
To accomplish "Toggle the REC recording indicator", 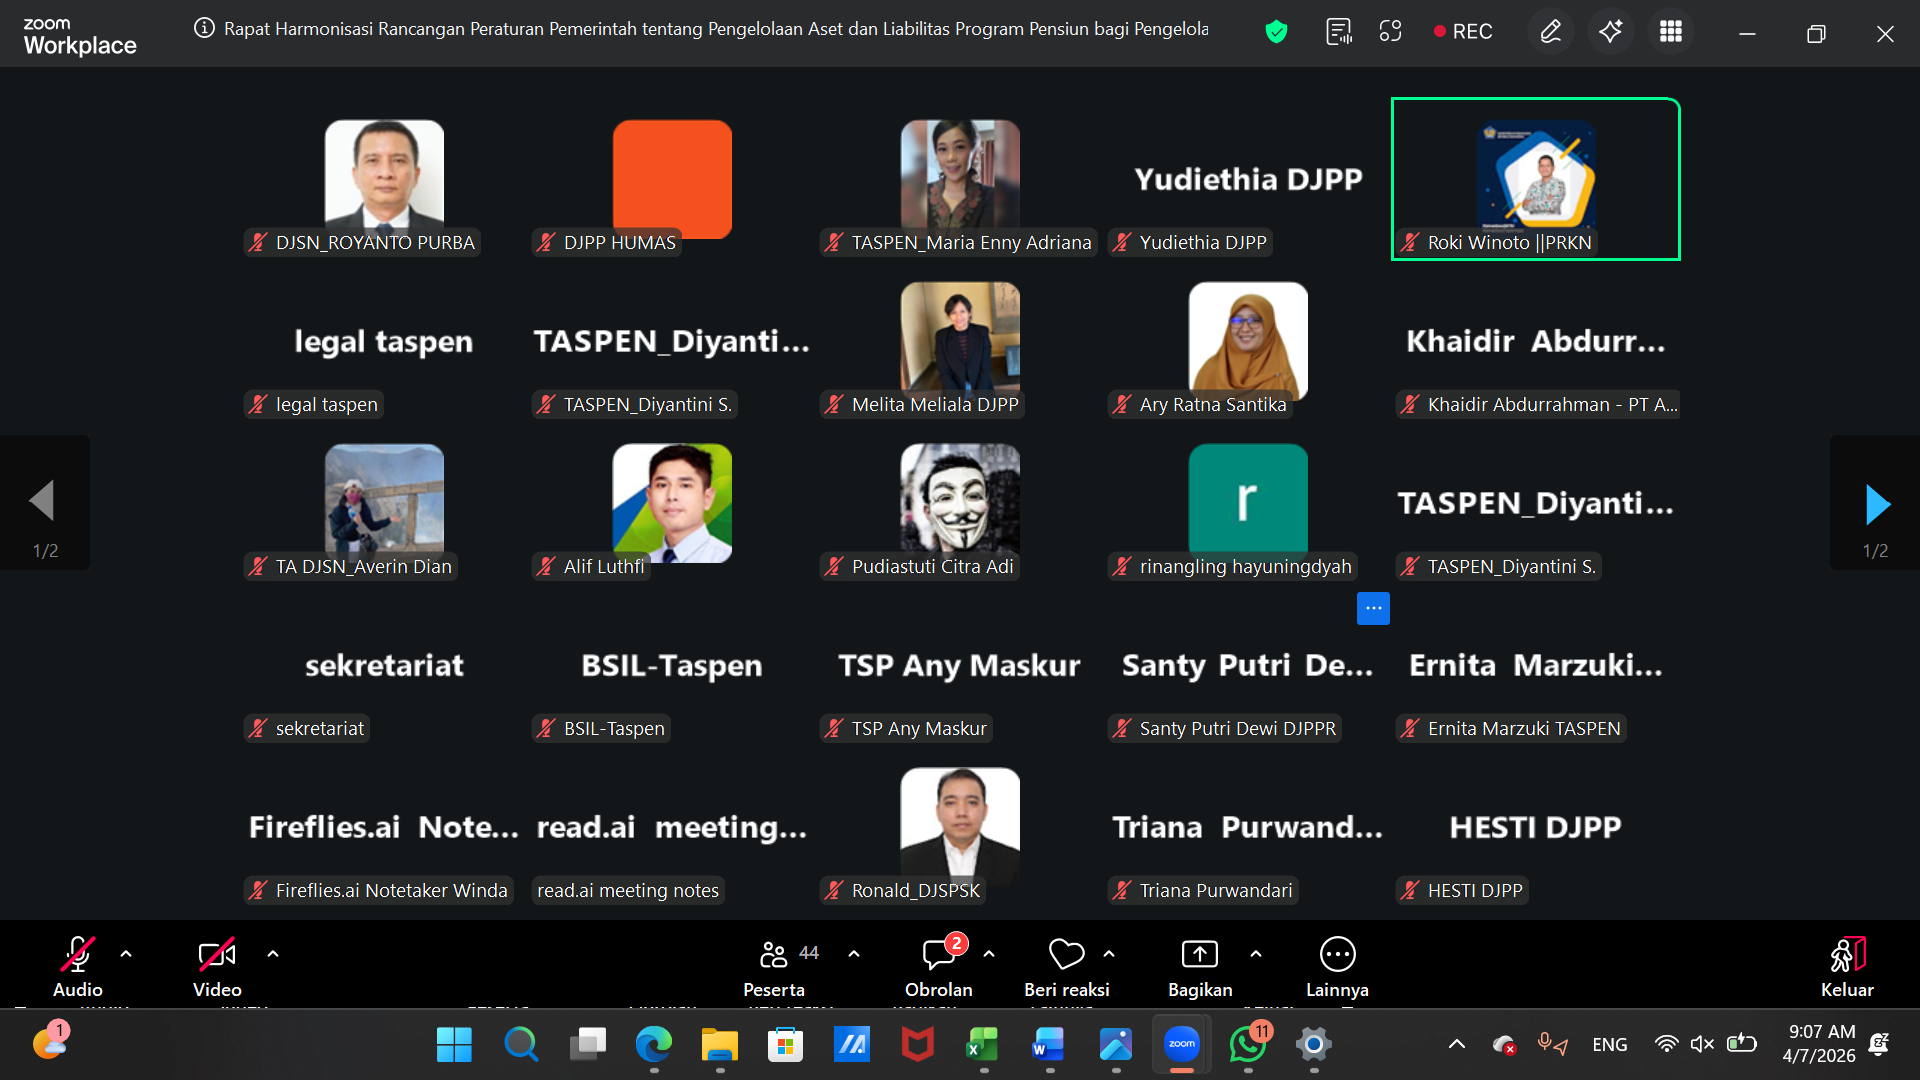I will coord(1462,32).
